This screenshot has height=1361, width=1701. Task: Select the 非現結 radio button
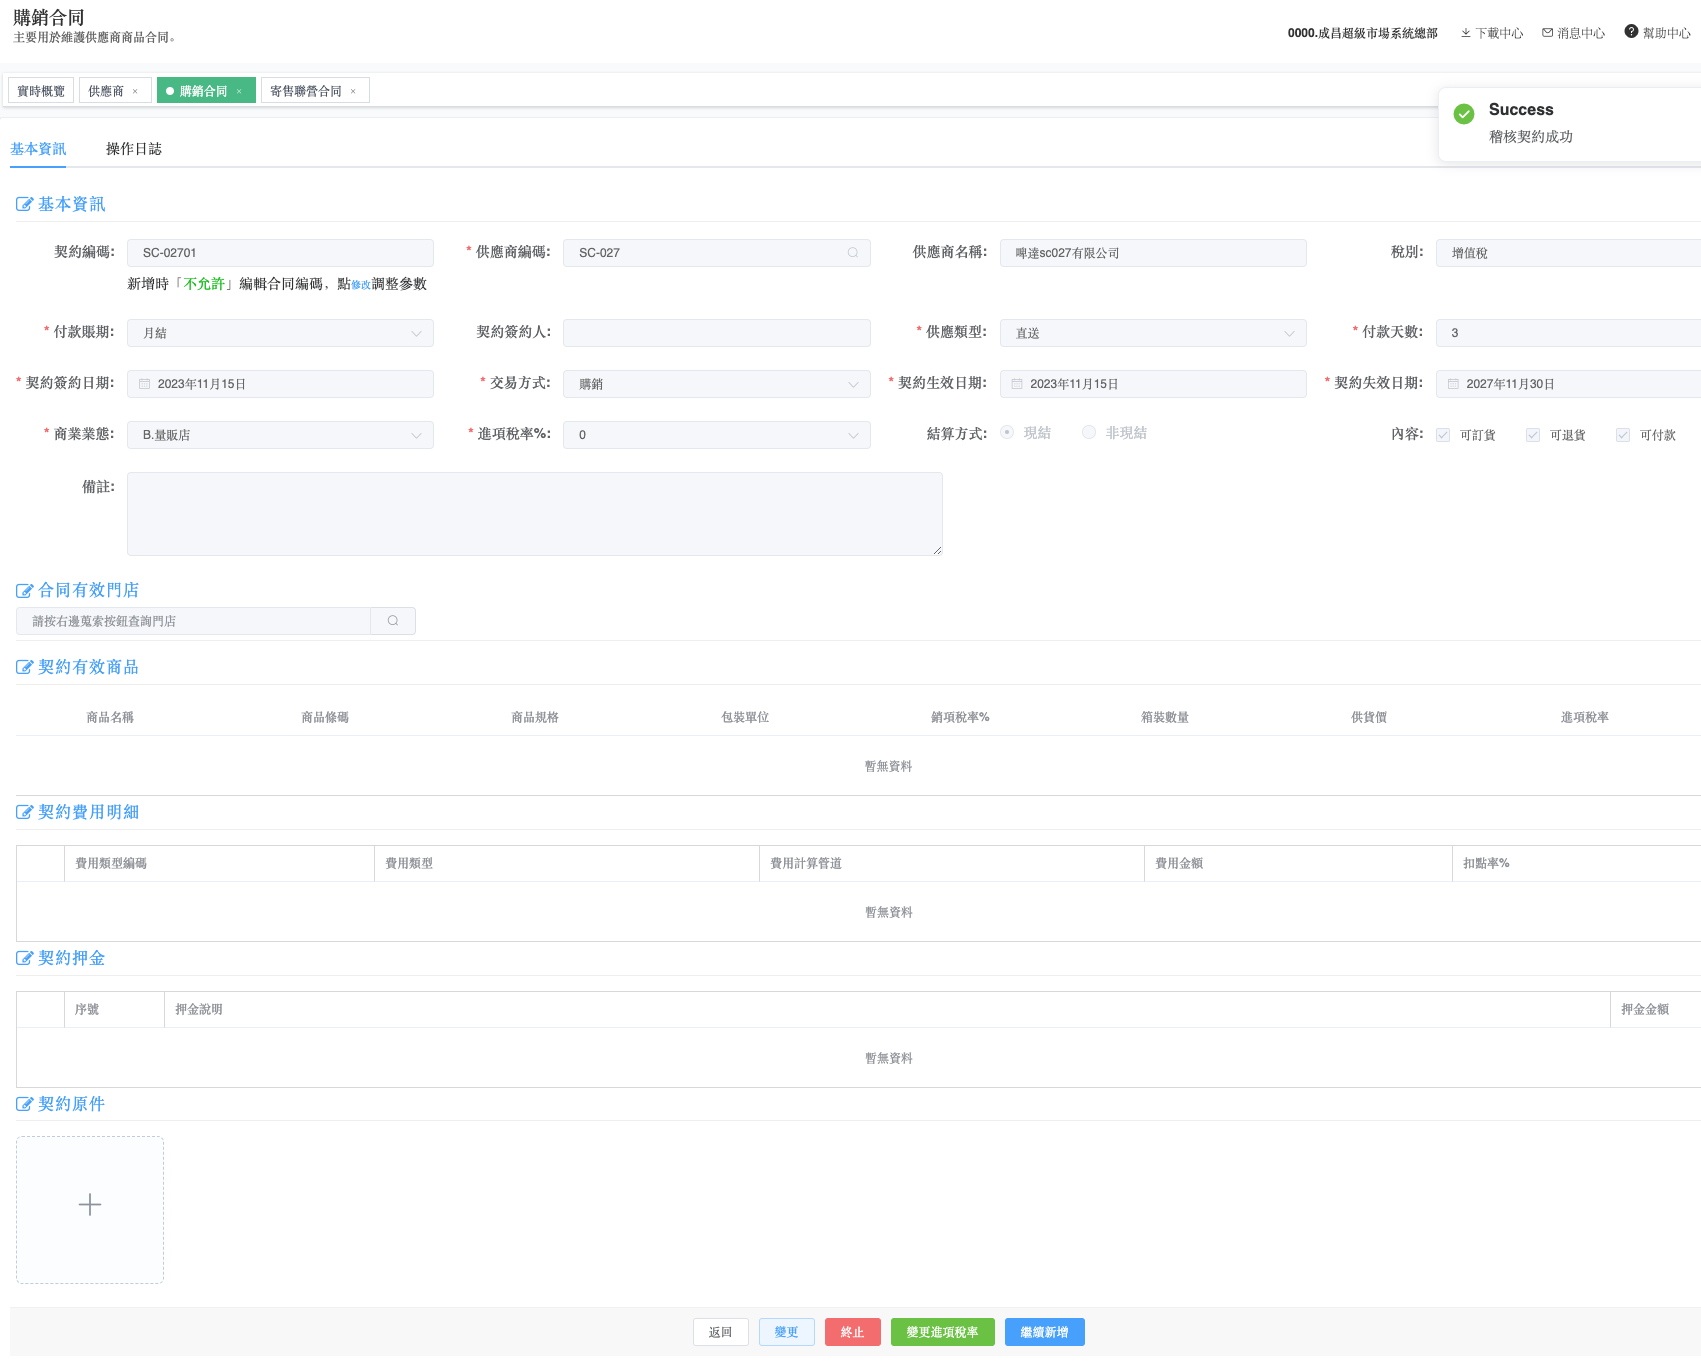(1089, 432)
